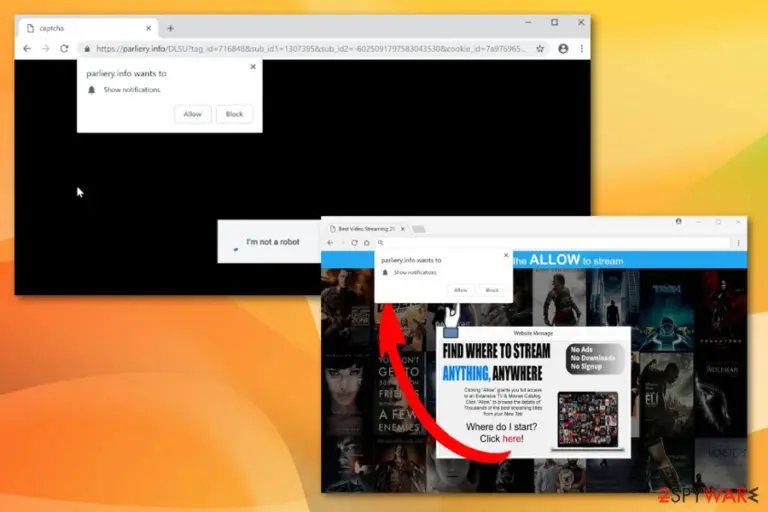Minimize the captcha browser window
Screen dimensions: 768x512
(x=528, y=23)
